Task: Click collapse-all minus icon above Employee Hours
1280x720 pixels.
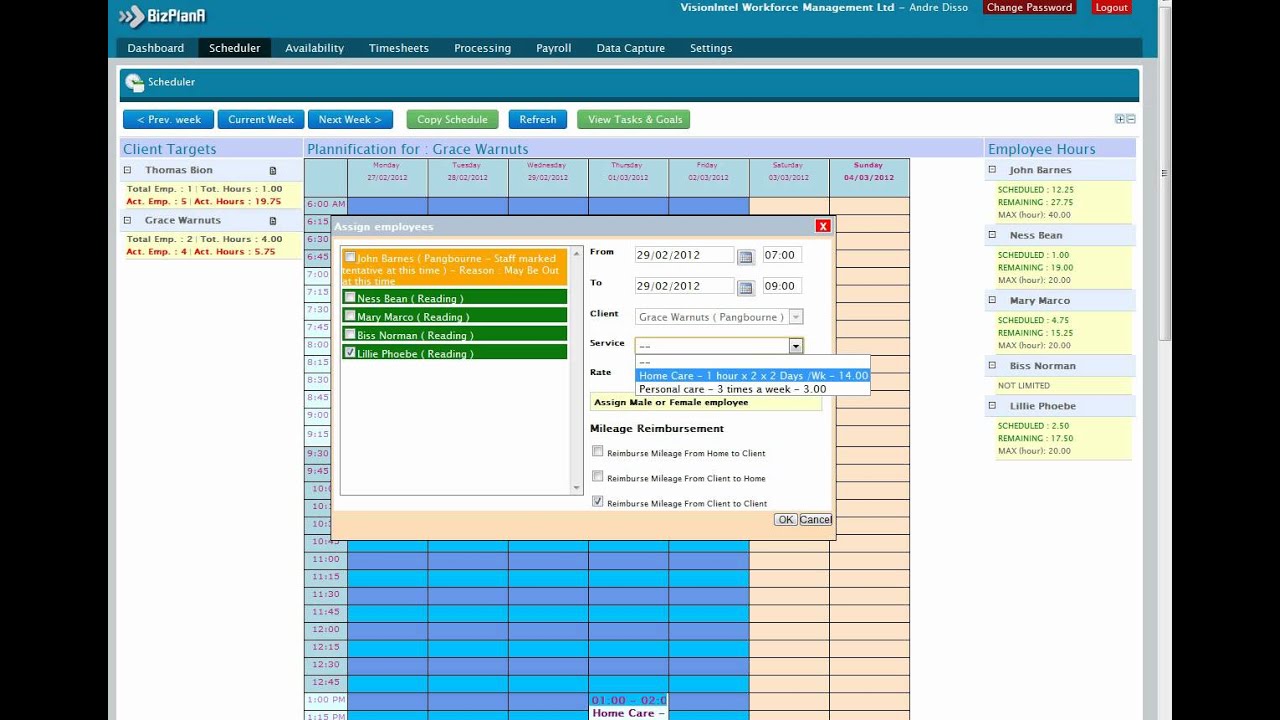Action: tap(1131, 119)
